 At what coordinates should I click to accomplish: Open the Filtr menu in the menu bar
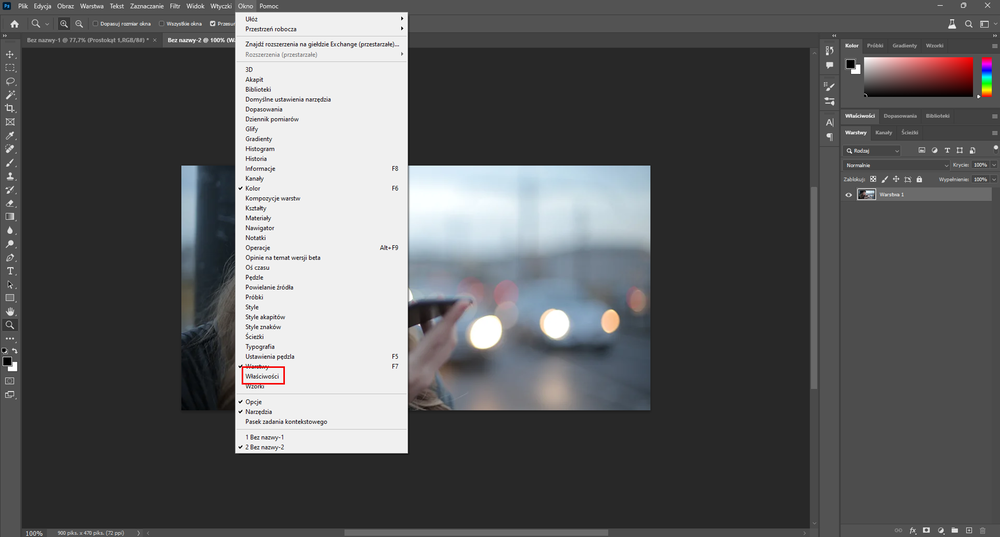[x=175, y=6]
